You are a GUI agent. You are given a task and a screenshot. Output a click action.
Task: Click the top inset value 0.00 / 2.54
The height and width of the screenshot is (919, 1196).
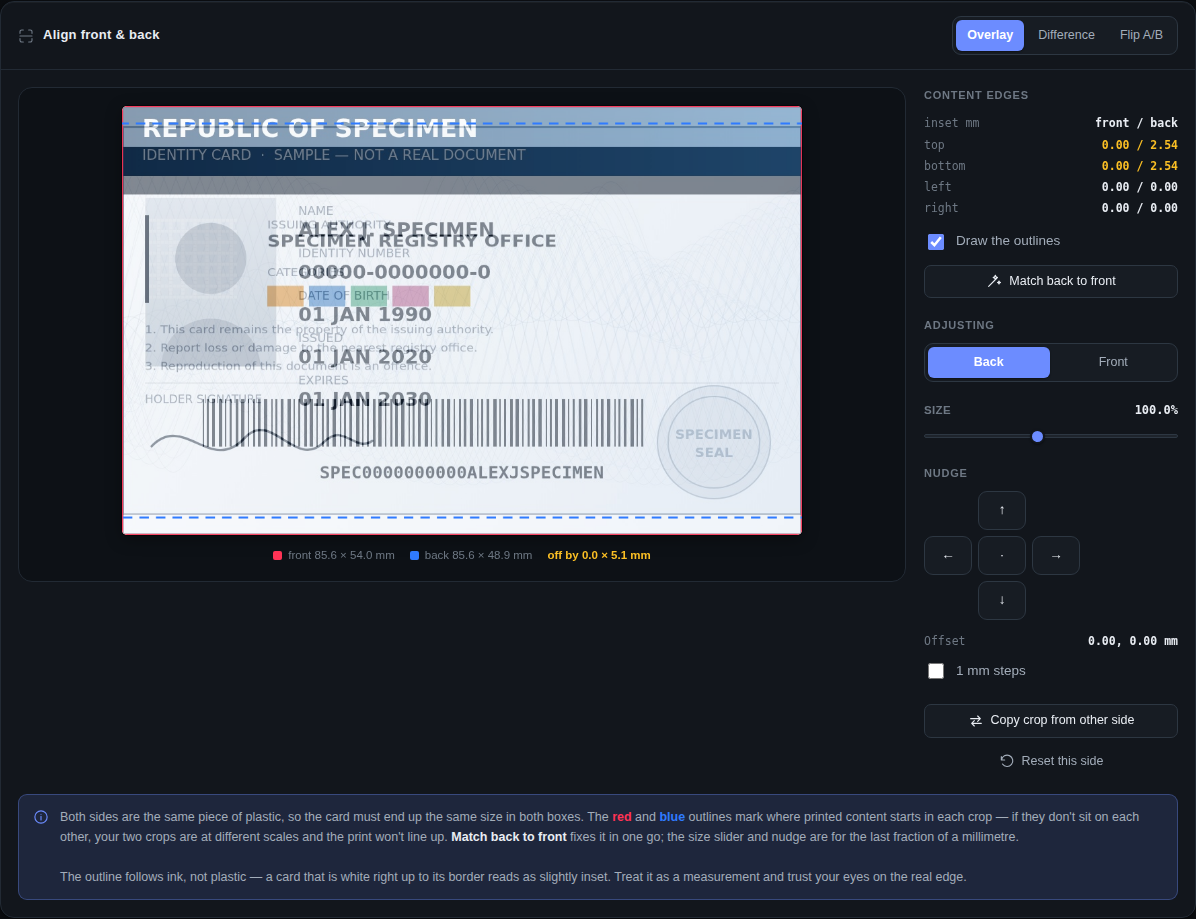click(1139, 145)
